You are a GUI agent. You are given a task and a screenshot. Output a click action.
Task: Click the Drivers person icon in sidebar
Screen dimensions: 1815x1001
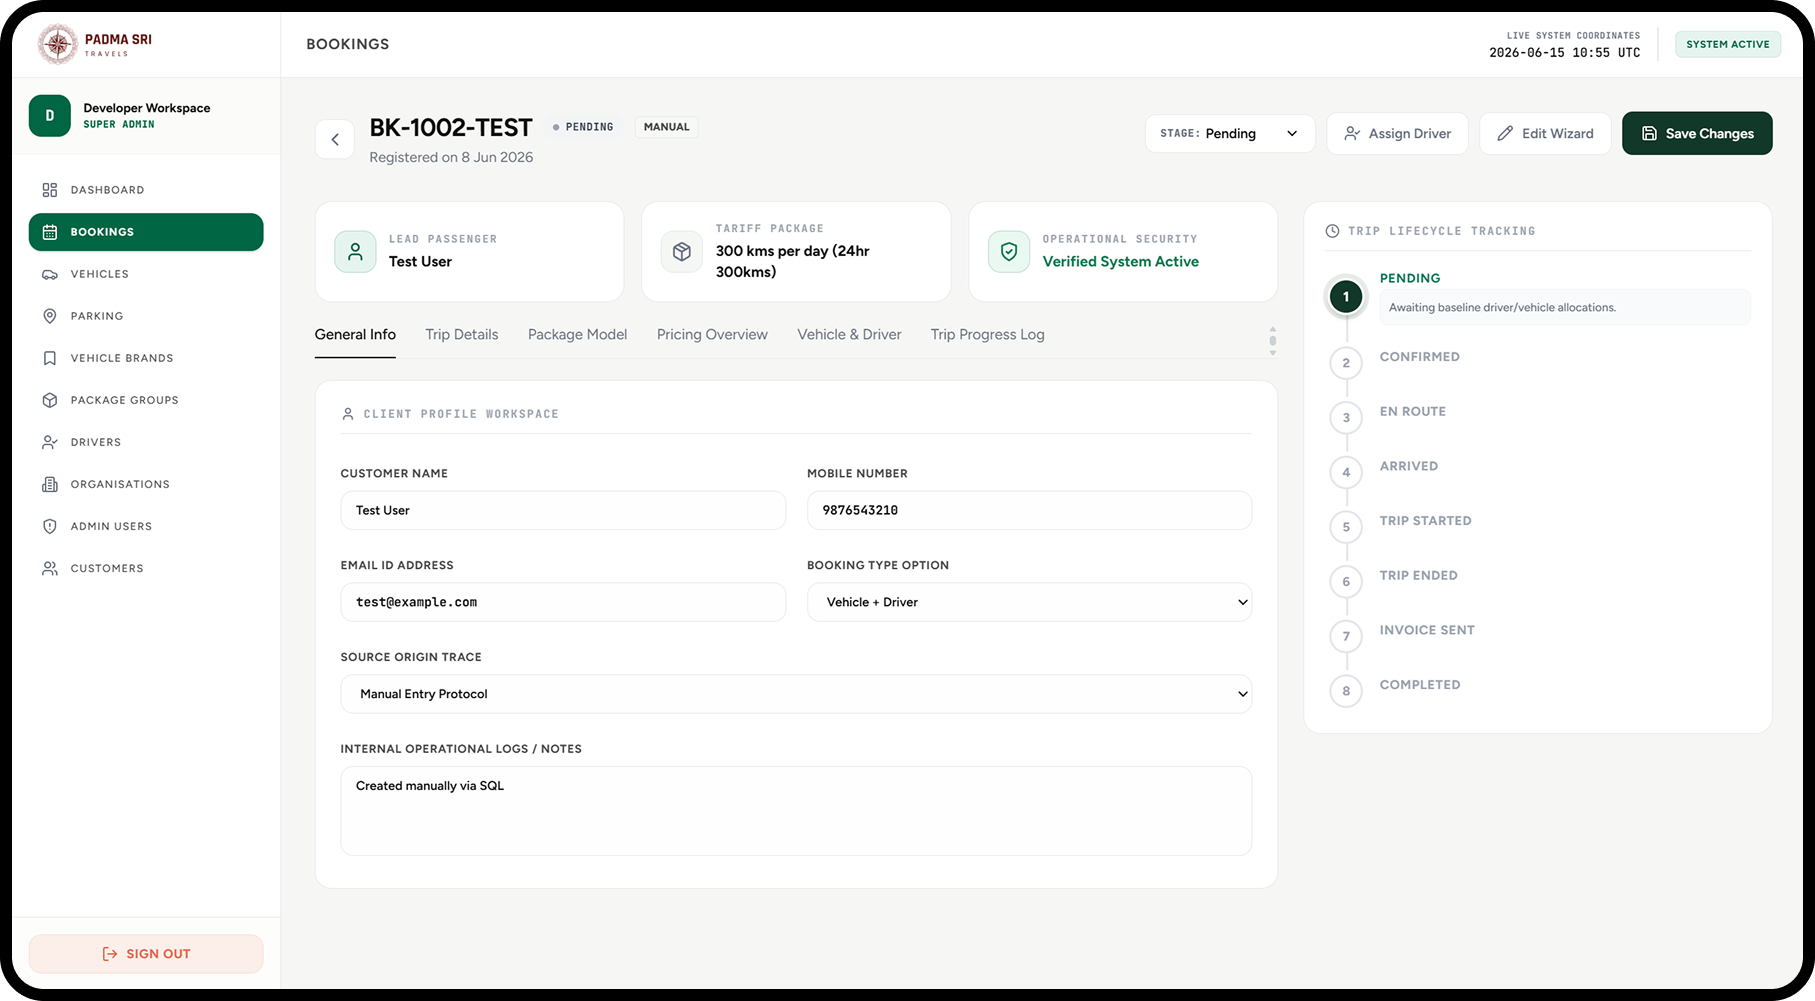point(50,442)
